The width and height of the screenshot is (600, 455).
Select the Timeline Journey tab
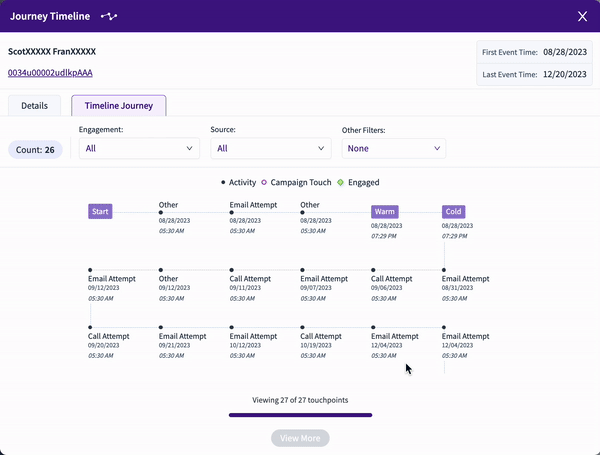pos(119,106)
